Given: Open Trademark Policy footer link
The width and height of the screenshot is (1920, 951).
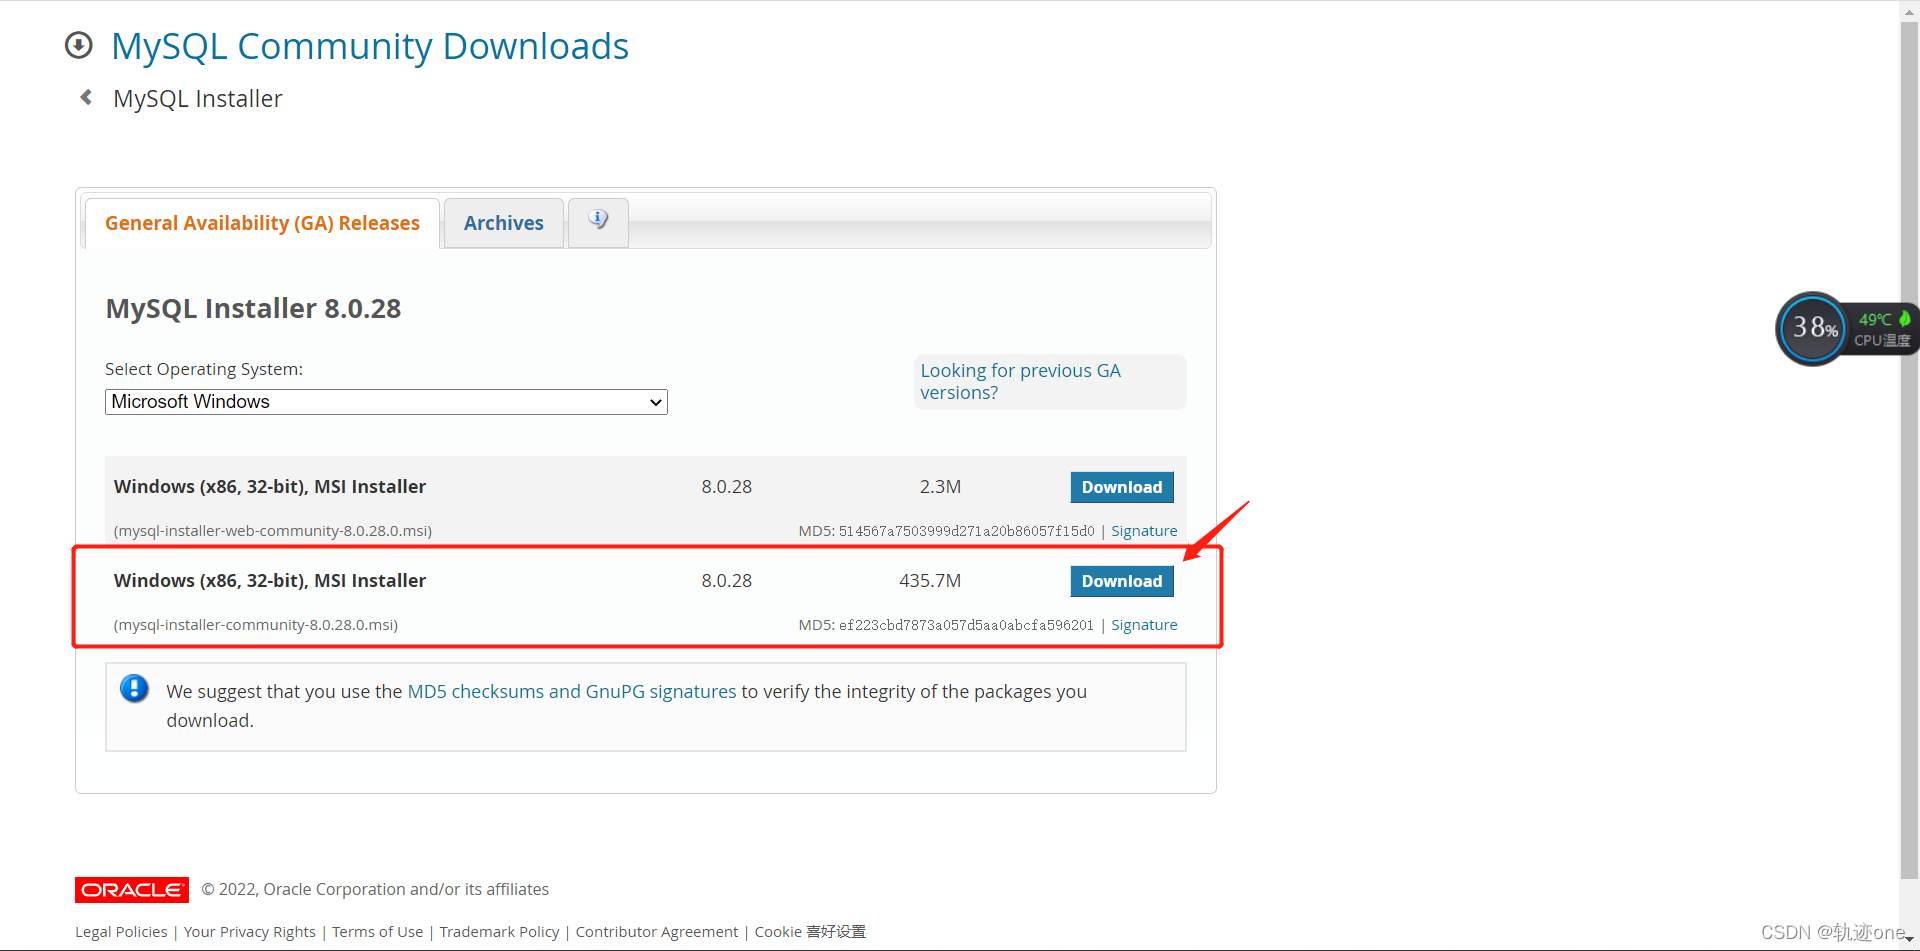Looking at the screenshot, I should tap(499, 932).
